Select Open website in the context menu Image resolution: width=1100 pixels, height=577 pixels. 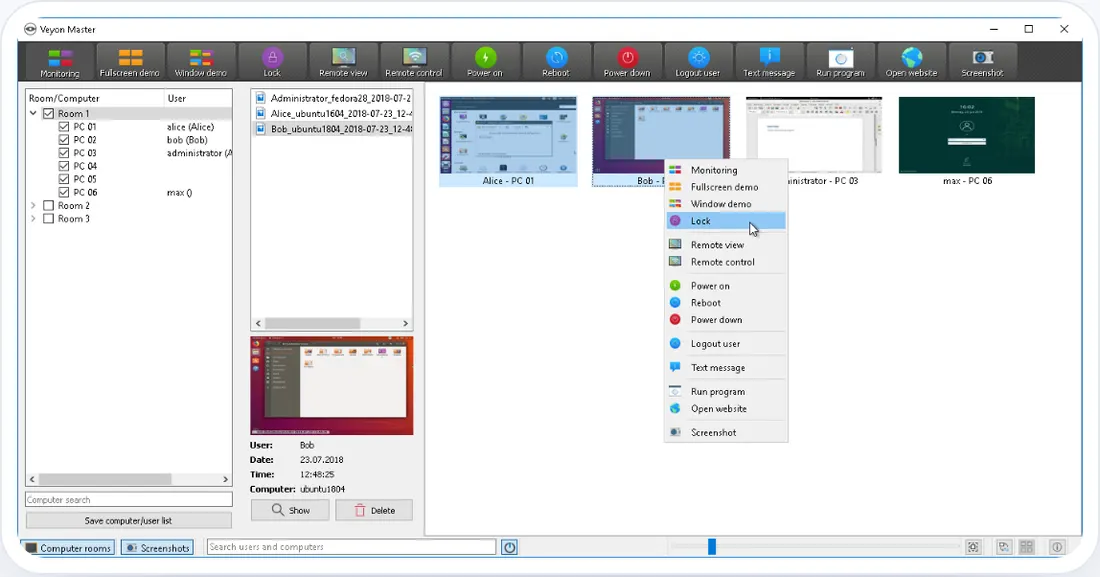pyautogui.click(x=726, y=409)
